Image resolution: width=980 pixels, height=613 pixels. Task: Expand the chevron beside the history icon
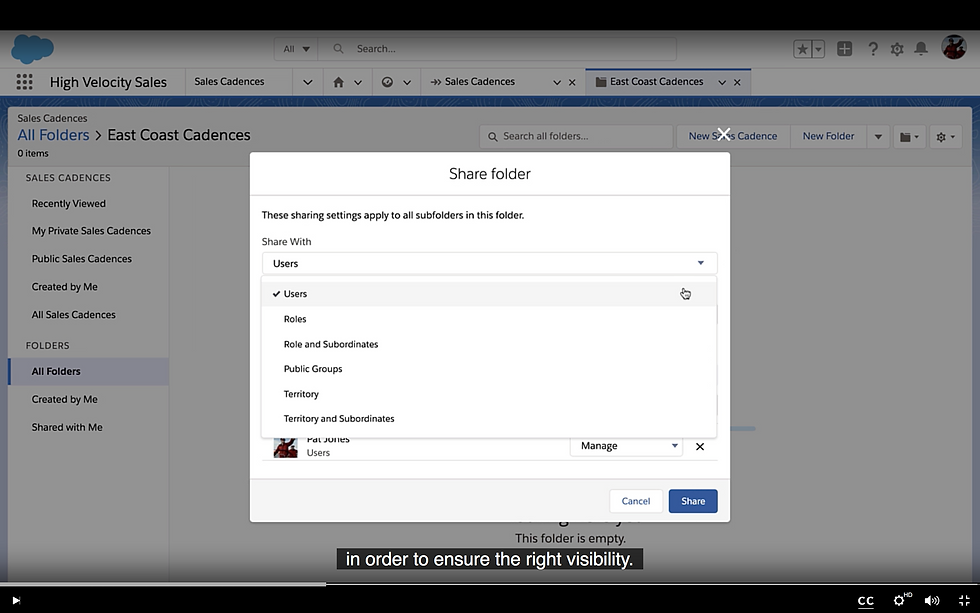(x=407, y=82)
